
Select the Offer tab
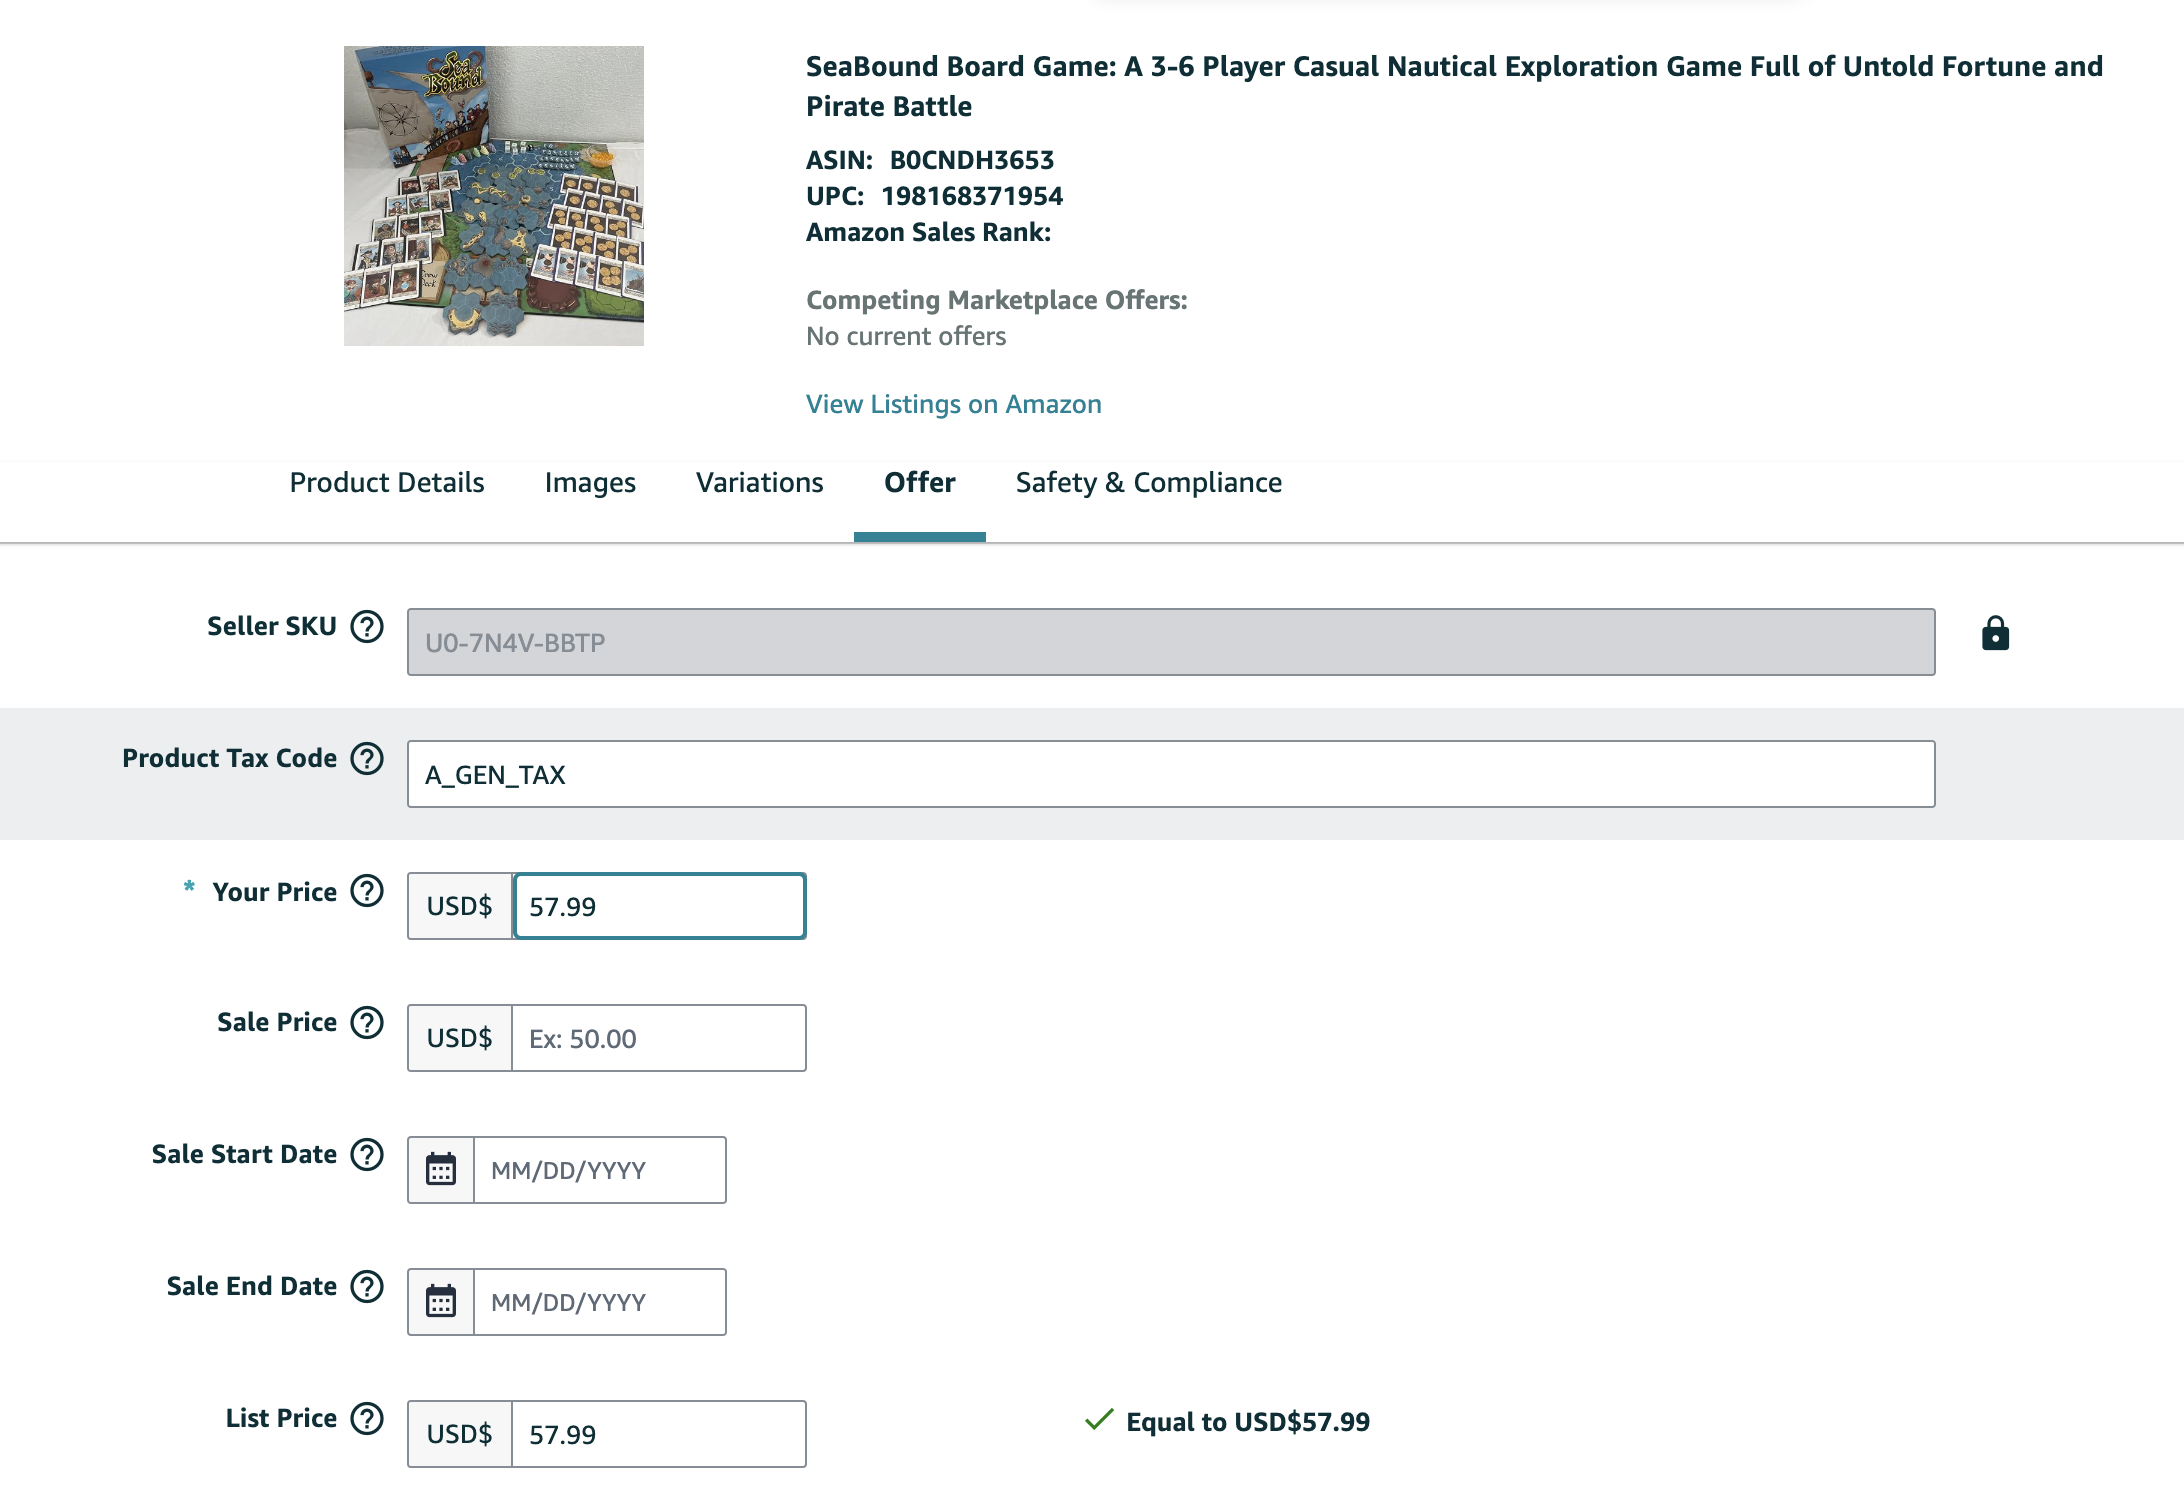coord(920,482)
